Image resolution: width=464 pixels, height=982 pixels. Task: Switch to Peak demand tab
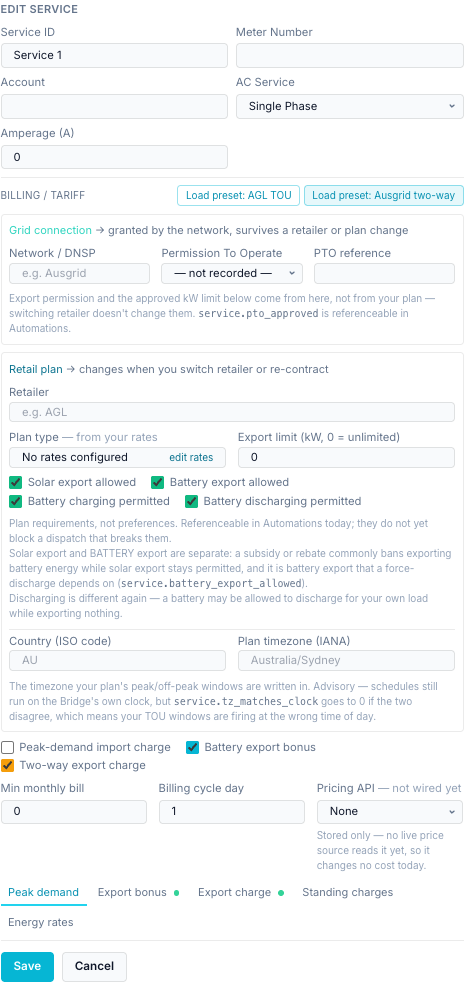point(43,892)
